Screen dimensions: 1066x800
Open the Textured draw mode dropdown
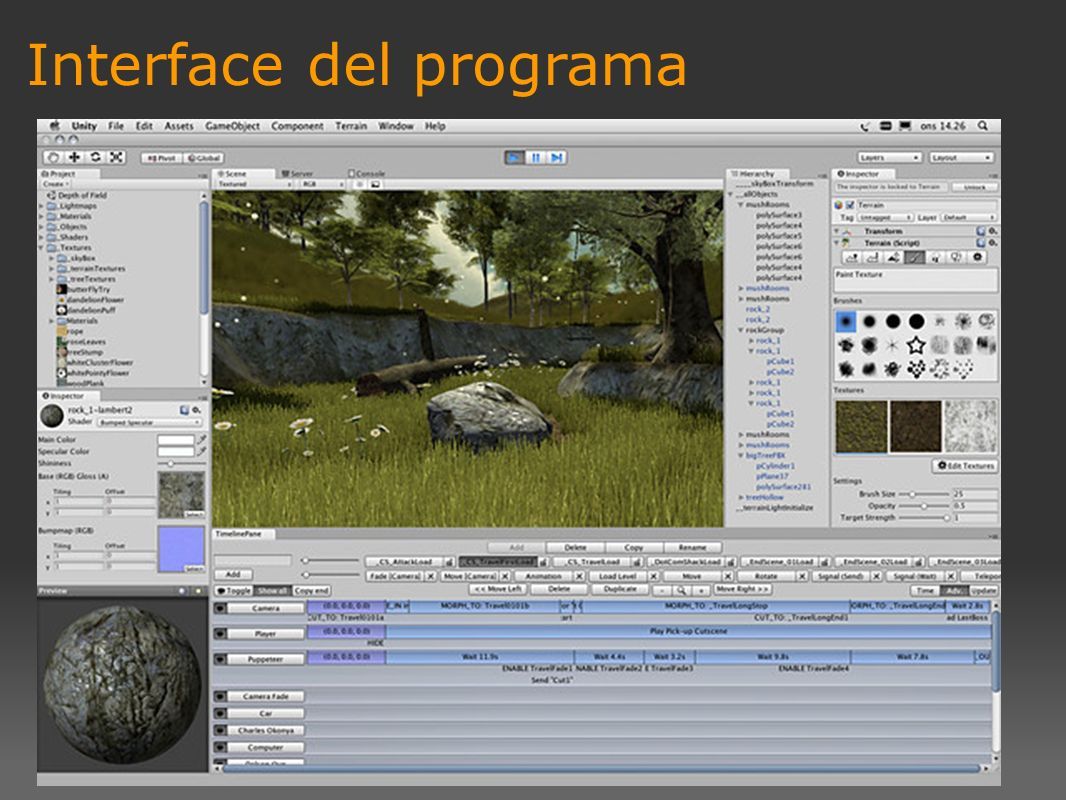[254, 184]
